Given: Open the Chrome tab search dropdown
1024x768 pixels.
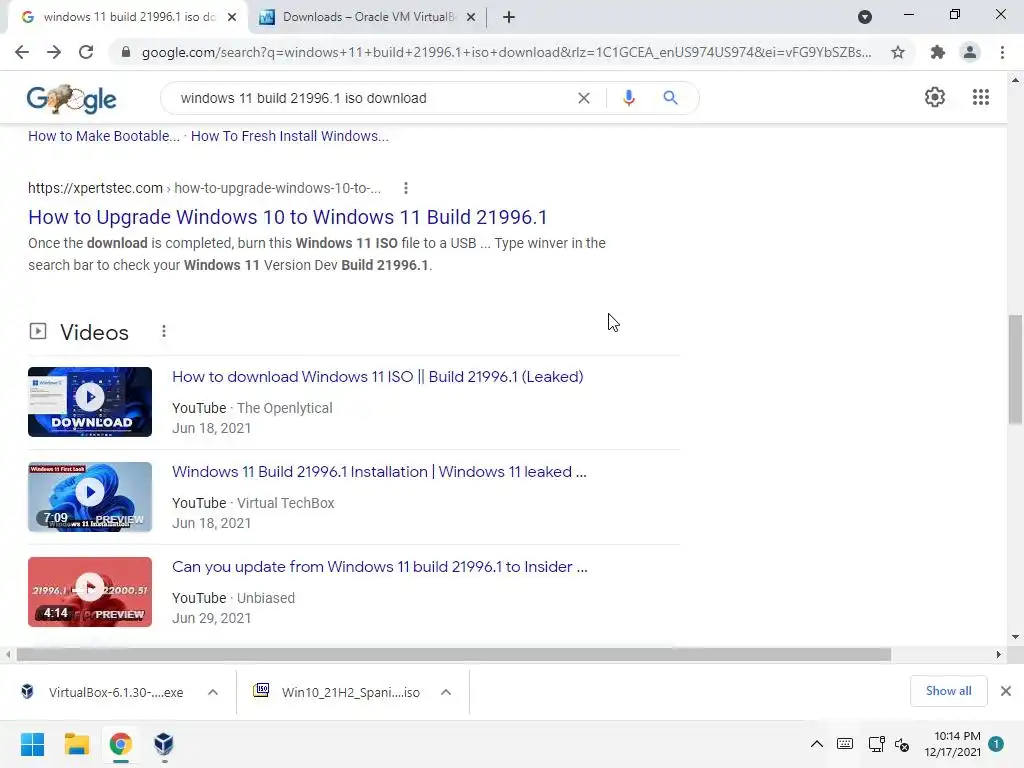Looking at the screenshot, I should click(x=865, y=17).
